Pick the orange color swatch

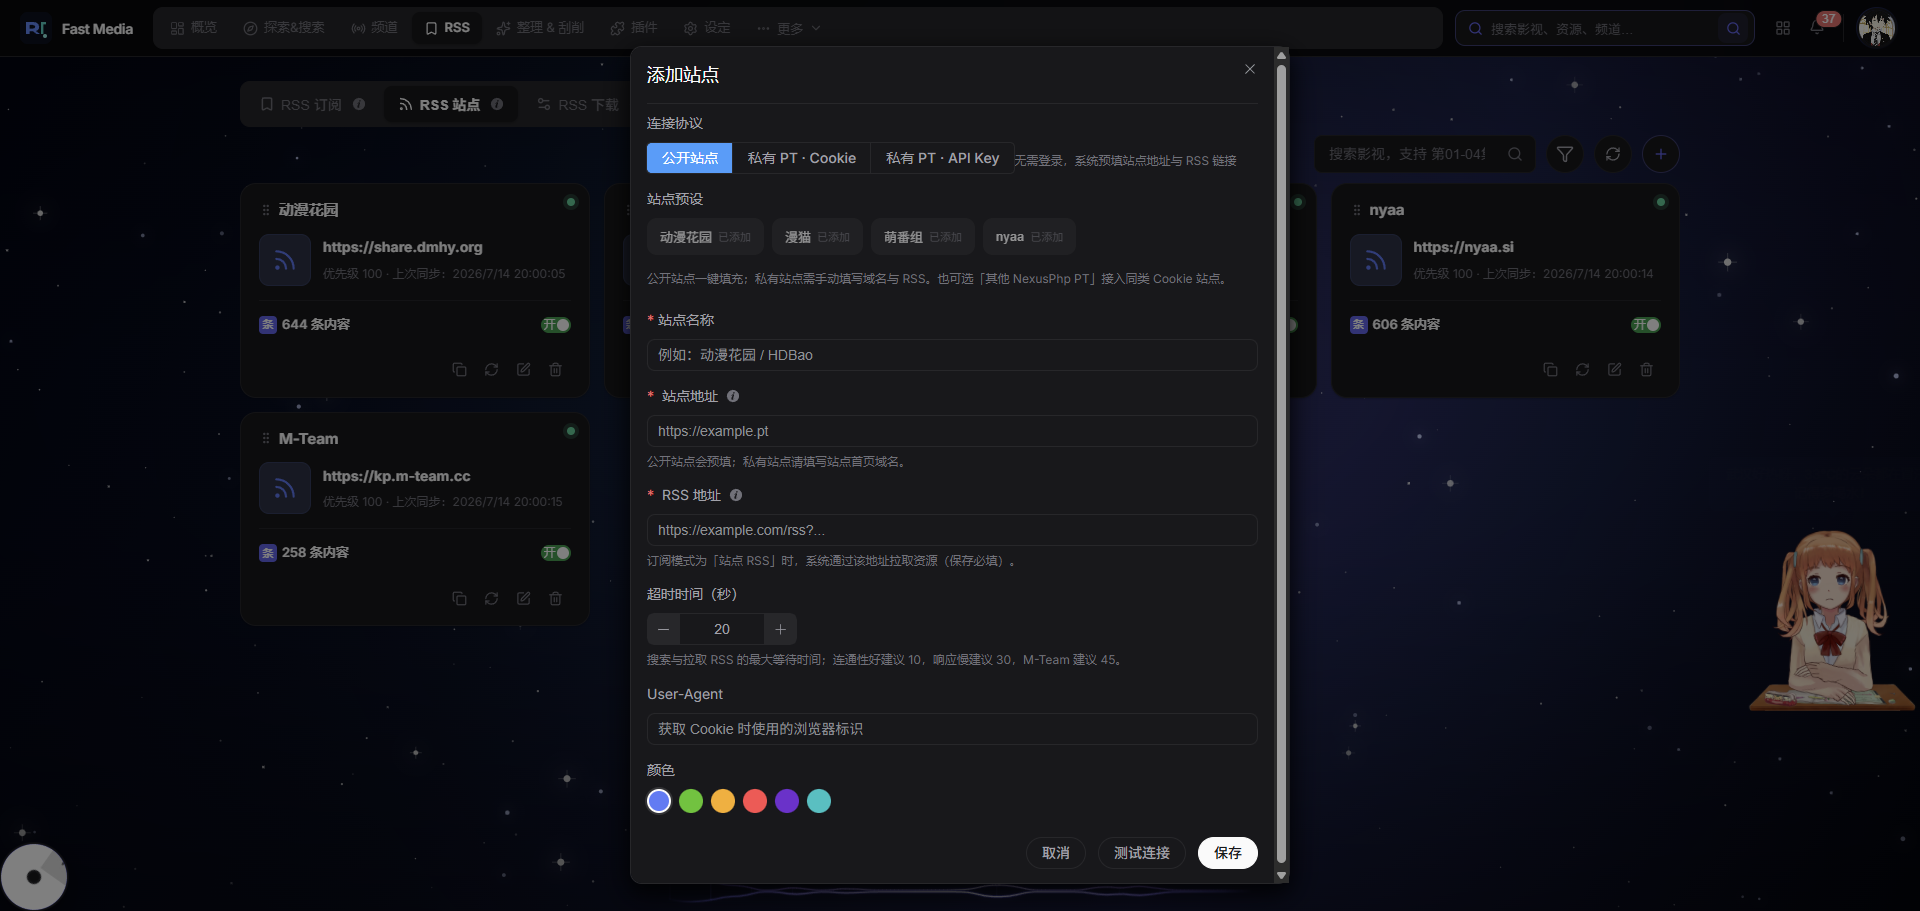click(x=723, y=801)
